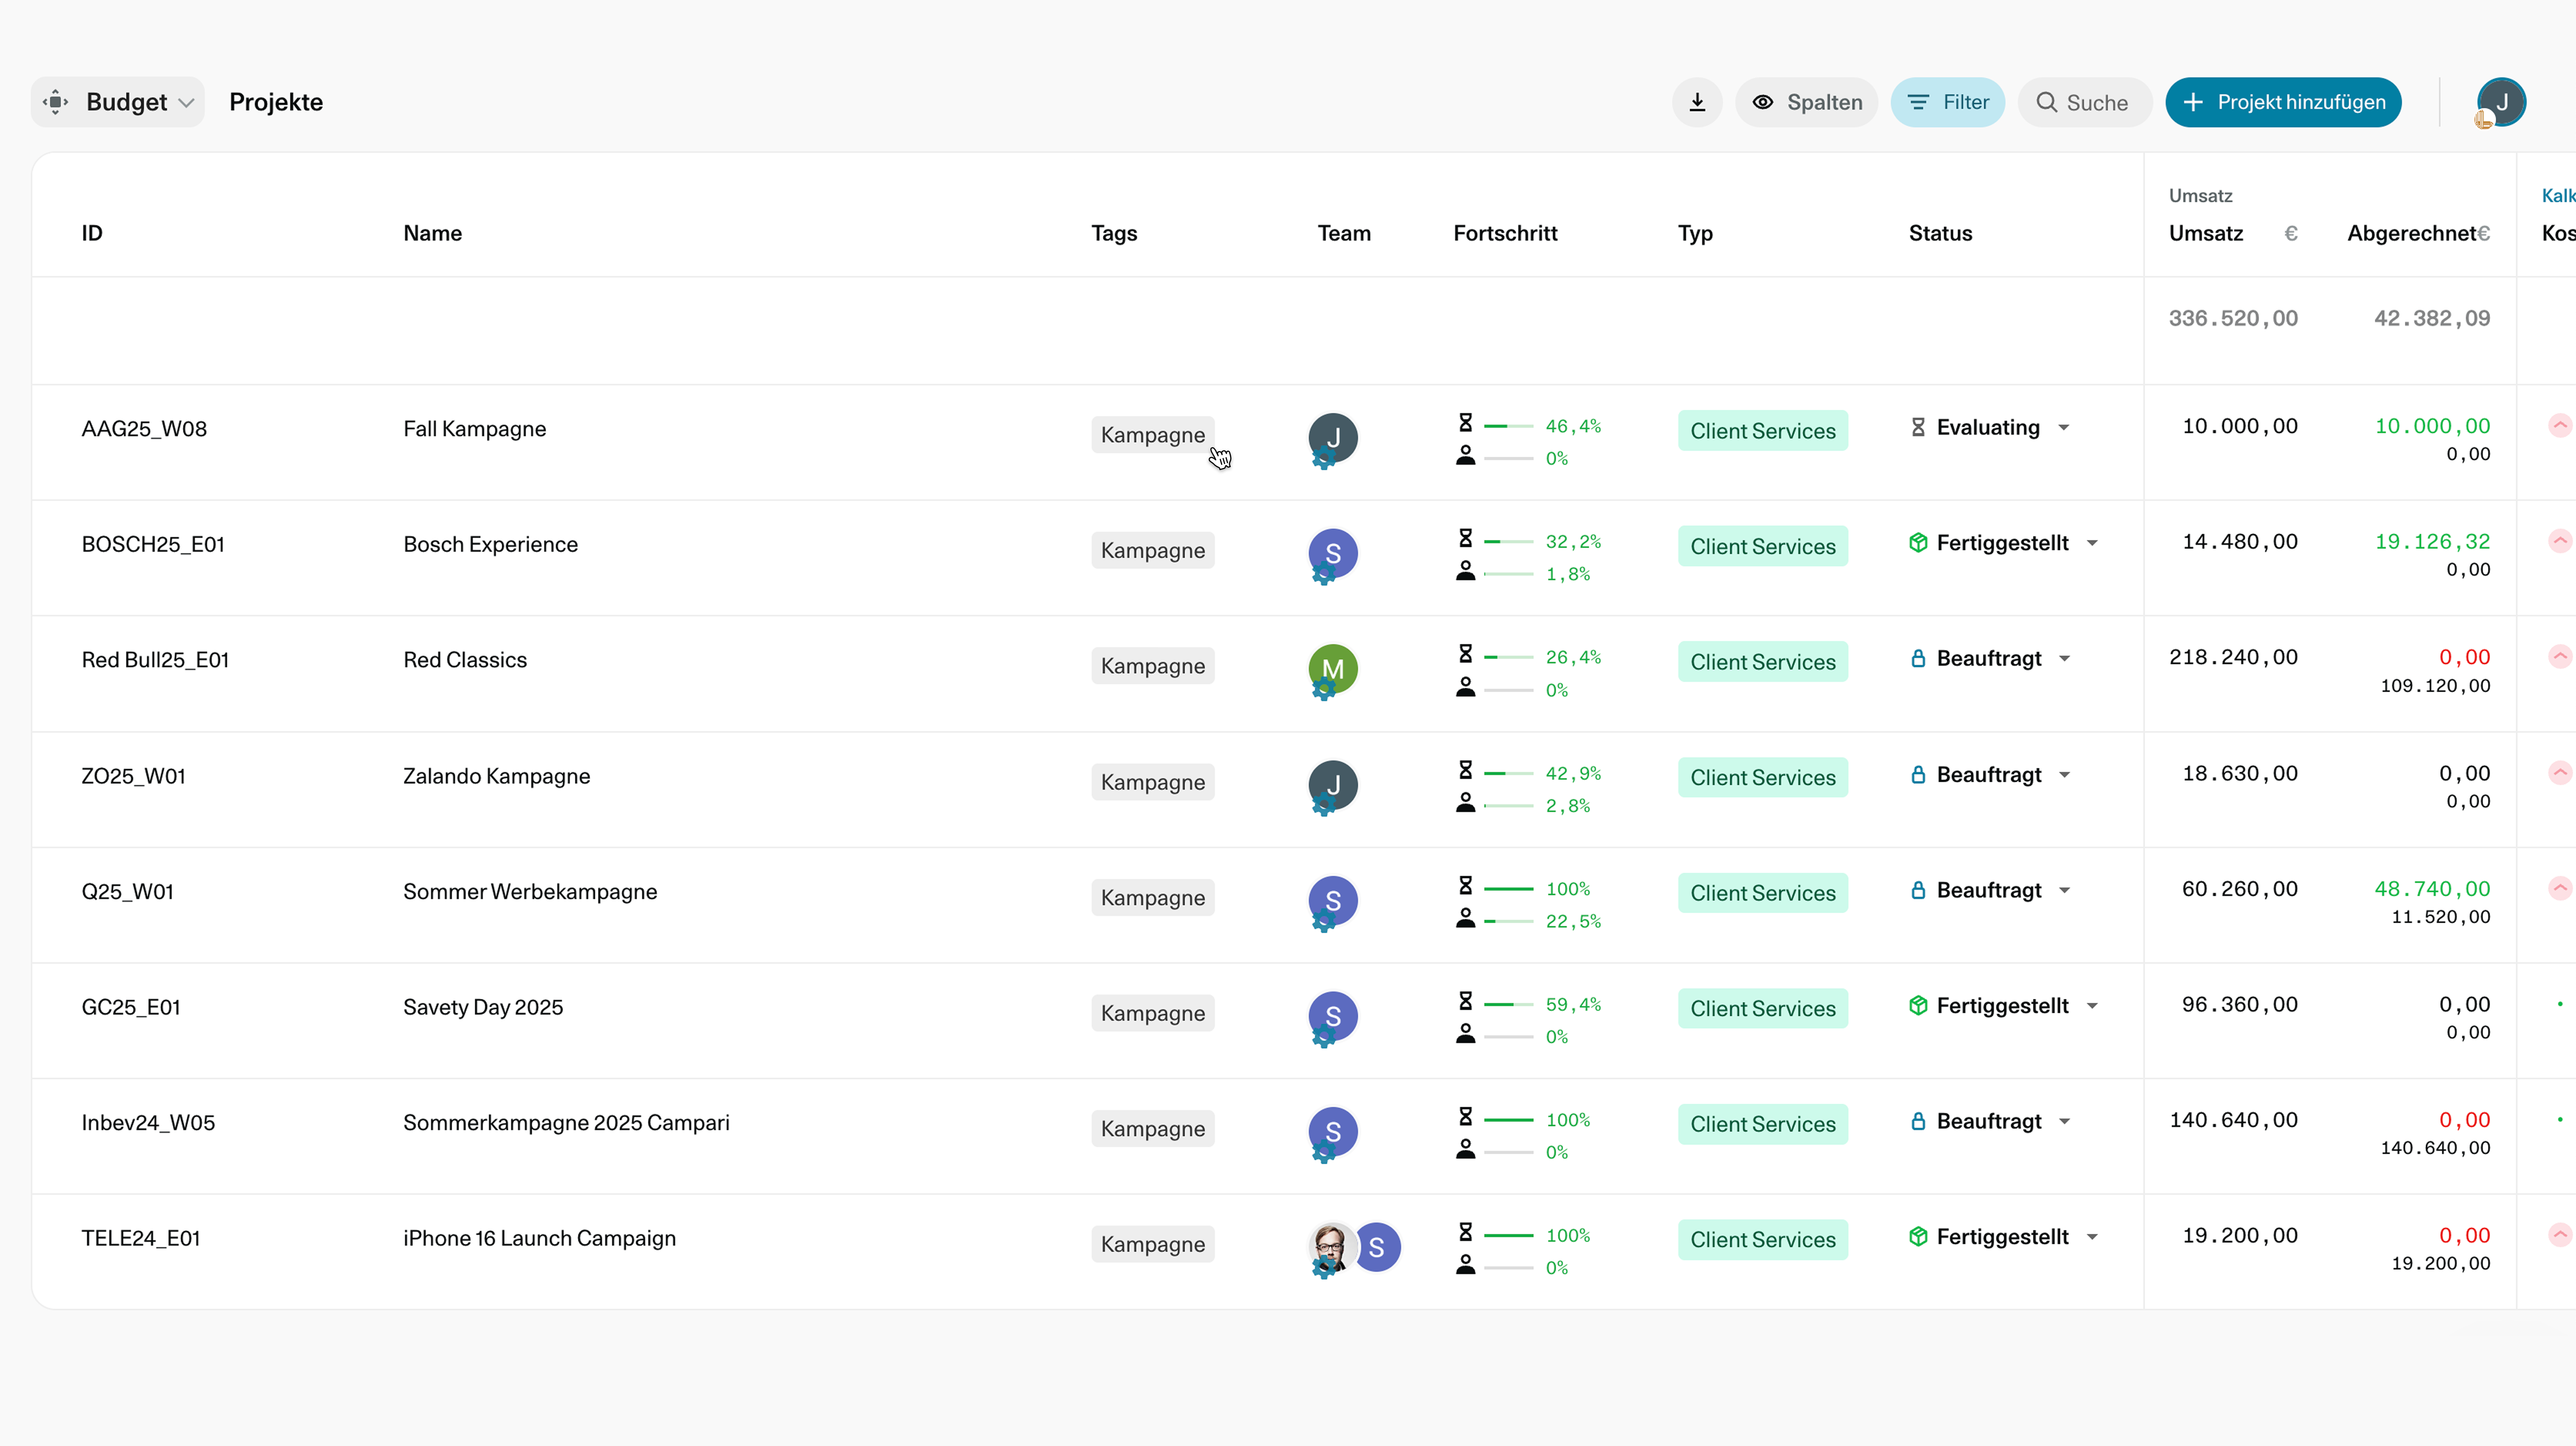The image size is (2576, 1446).
Task: Click person budget progress bar for Bosch Experience
Action: click(x=1508, y=574)
